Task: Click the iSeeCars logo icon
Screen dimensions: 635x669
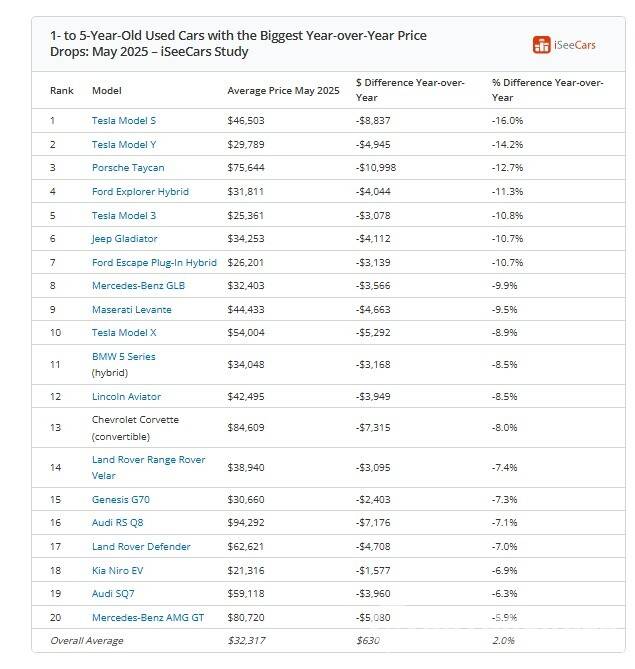Action: (x=542, y=45)
